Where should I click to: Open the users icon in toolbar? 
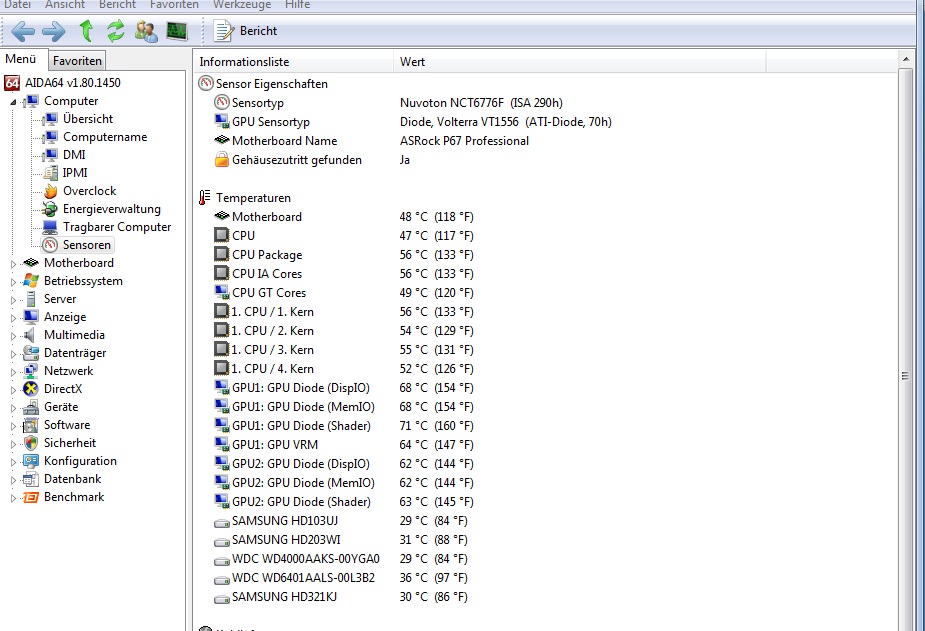point(146,31)
